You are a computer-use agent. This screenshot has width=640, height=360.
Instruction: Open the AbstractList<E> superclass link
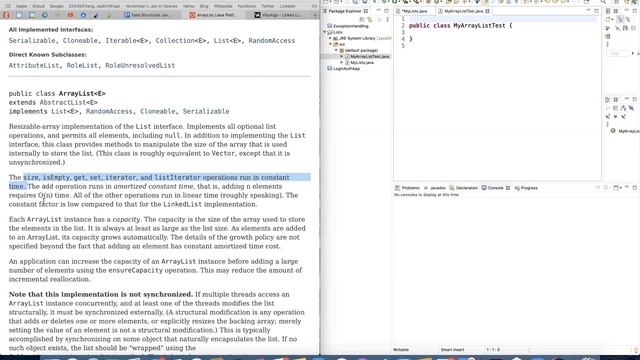pyautogui.click(x=68, y=102)
